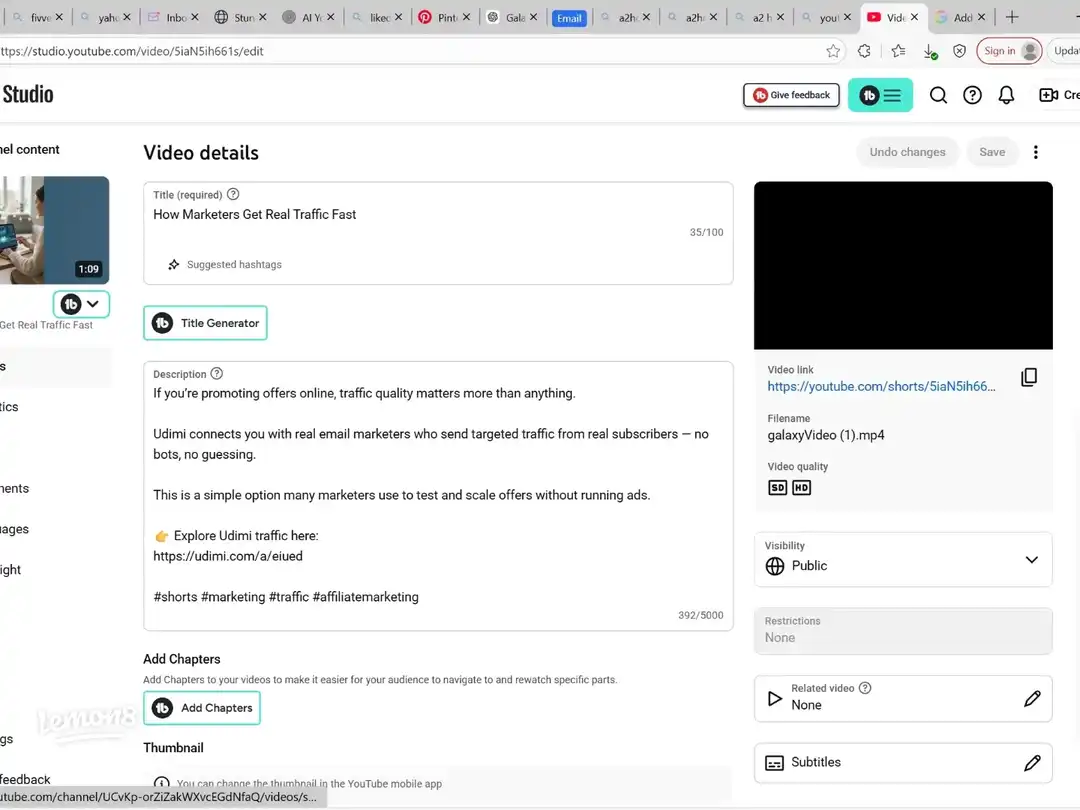This screenshot has height=810, width=1080.
Task: Click the video preview player
Action: (903, 265)
